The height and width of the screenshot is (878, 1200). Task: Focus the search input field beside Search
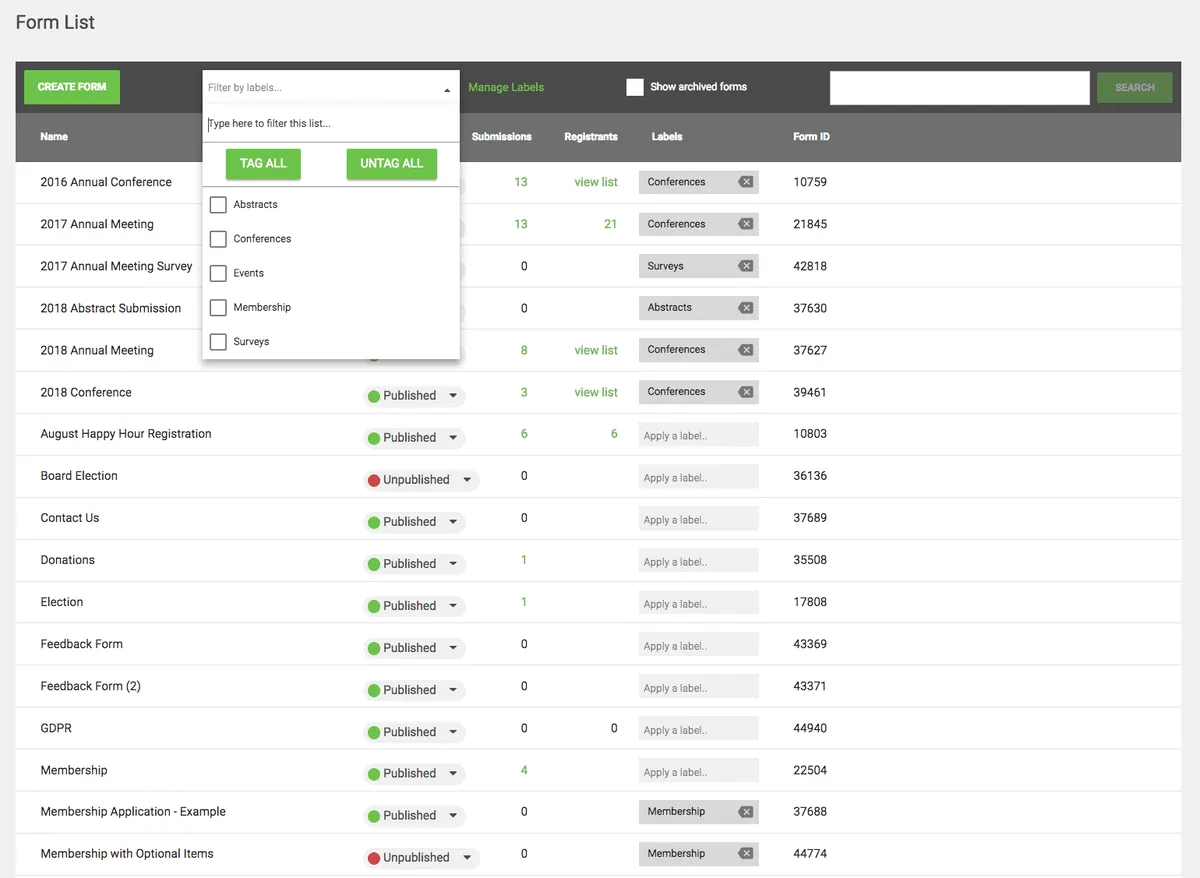pyautogui.click(x=960, y=88)
